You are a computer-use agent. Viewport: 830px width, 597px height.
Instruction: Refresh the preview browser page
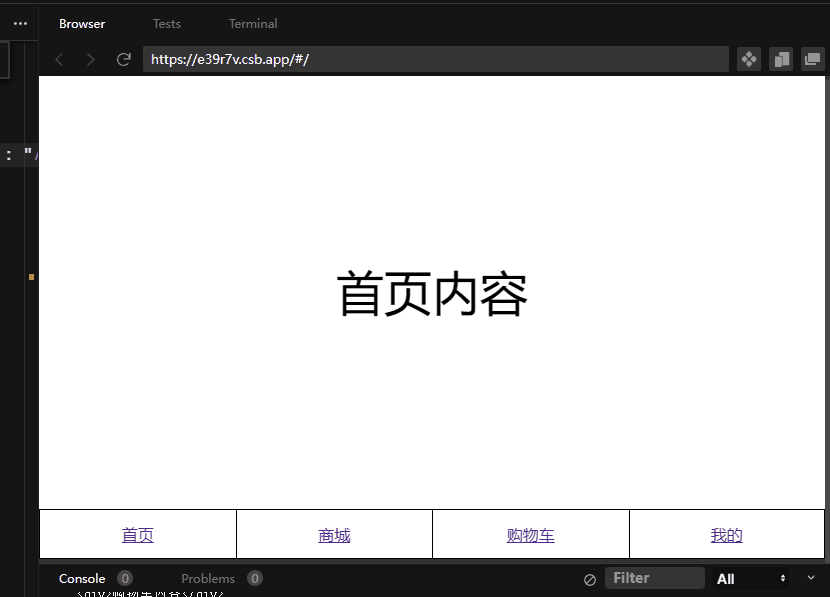pos(123,59)
